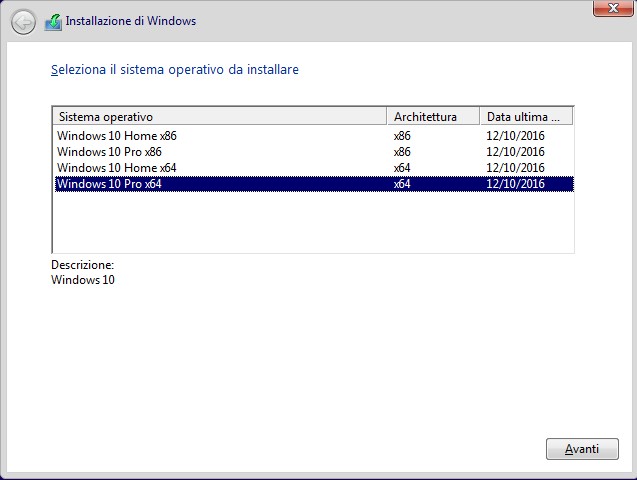Click the date 12/10/2016 in Home x86 row
This screenshot has width=637, height=480.
[515, 136]
